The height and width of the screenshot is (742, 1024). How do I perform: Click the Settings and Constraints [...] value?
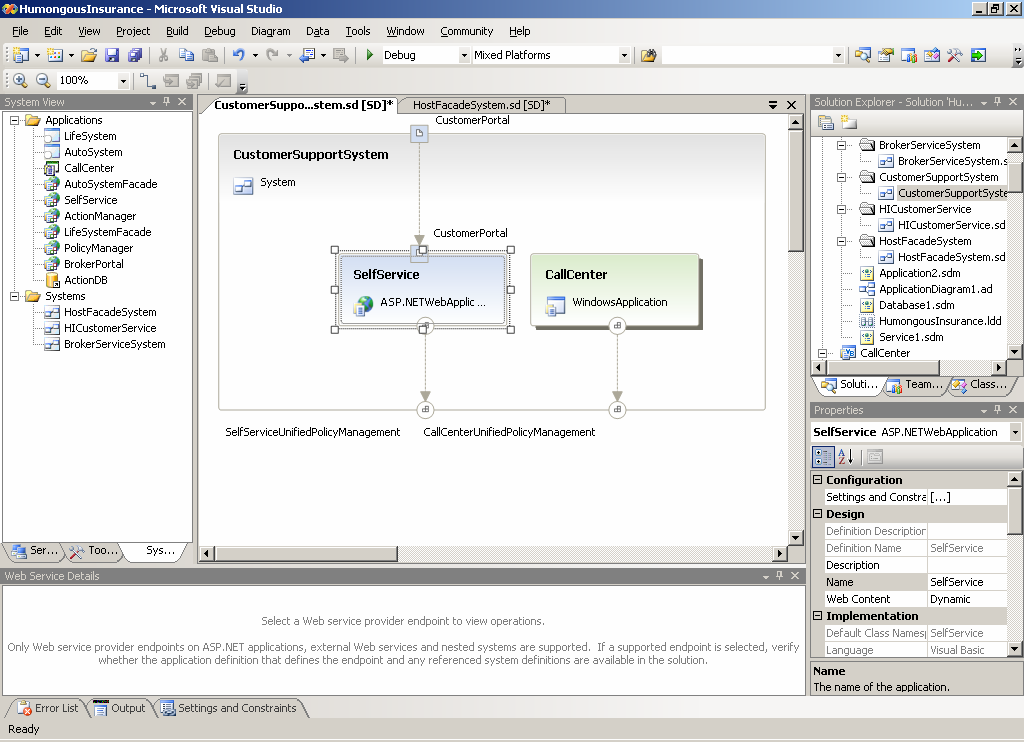pyautogui.click(x=967, y=497)
